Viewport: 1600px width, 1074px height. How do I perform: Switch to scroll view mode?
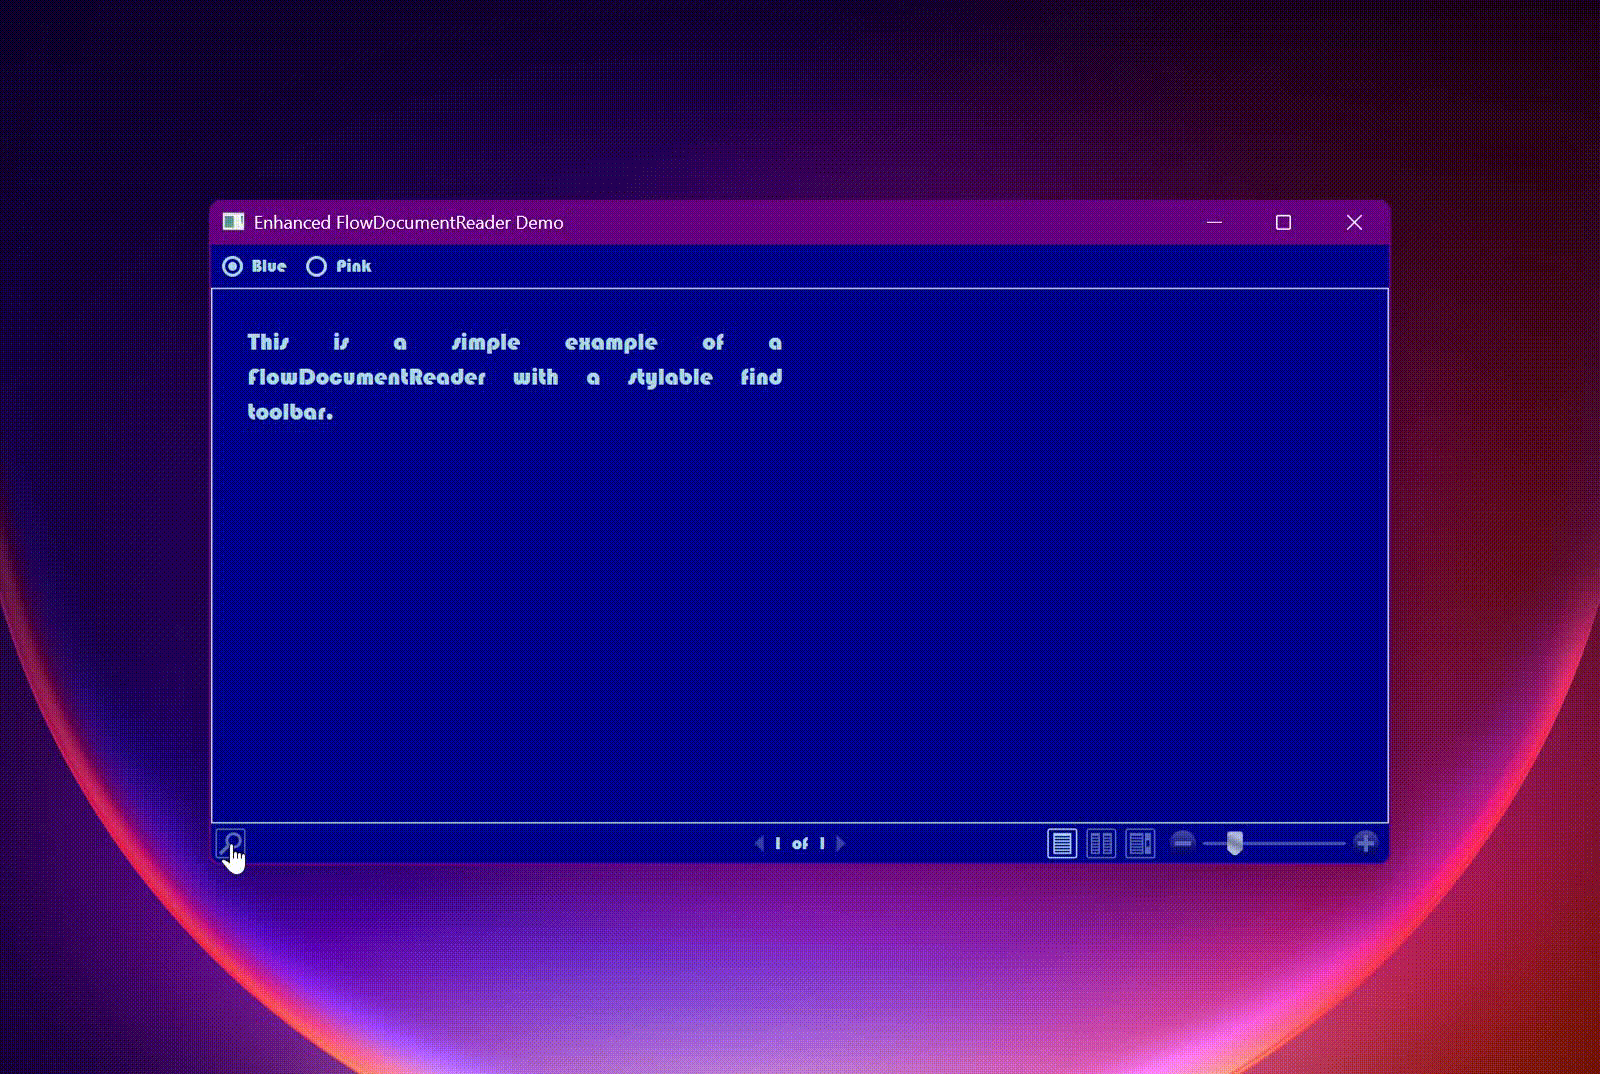[1140, 843]
